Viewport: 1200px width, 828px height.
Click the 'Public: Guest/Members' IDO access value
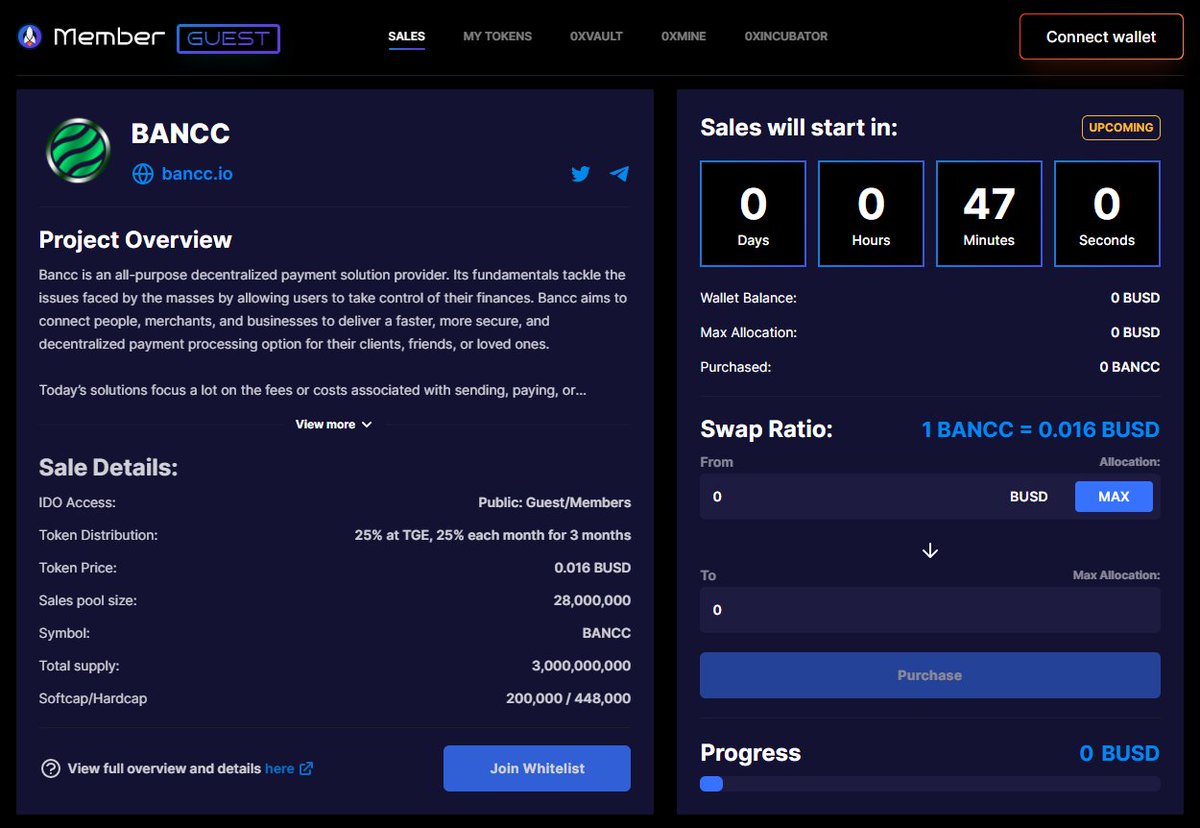pyautogui.click(x=555, y=502)
